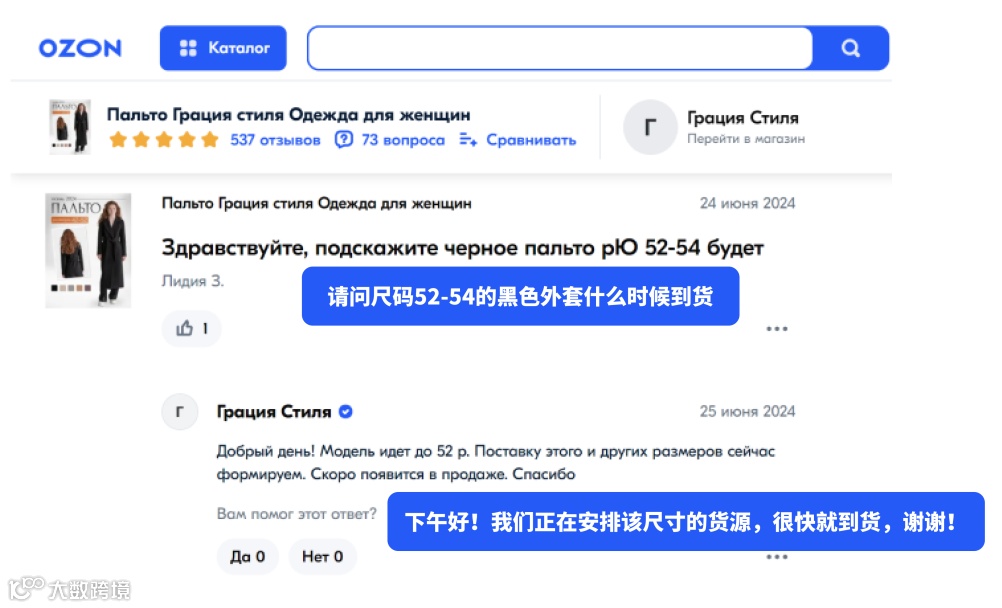Click date 24 июня 2024
The height and width of the screenshot is (608, 1002).
tap(747, 203)
